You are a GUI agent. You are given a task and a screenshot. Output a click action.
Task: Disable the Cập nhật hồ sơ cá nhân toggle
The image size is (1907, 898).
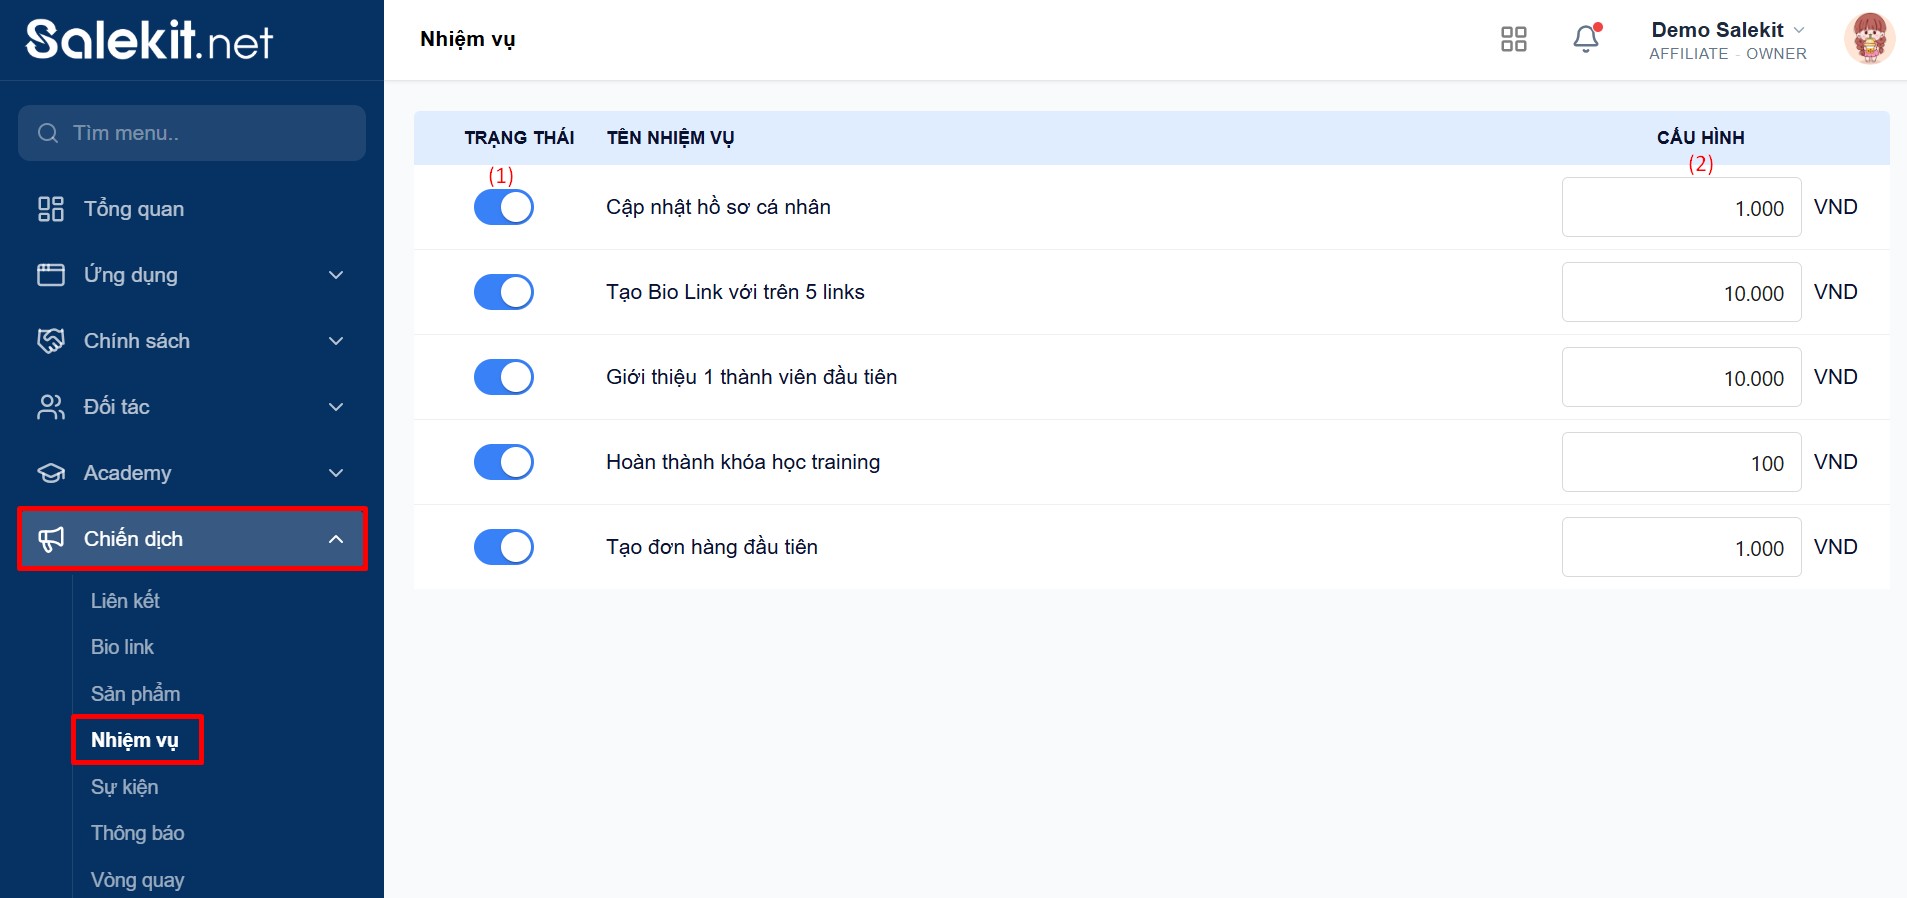504,207
